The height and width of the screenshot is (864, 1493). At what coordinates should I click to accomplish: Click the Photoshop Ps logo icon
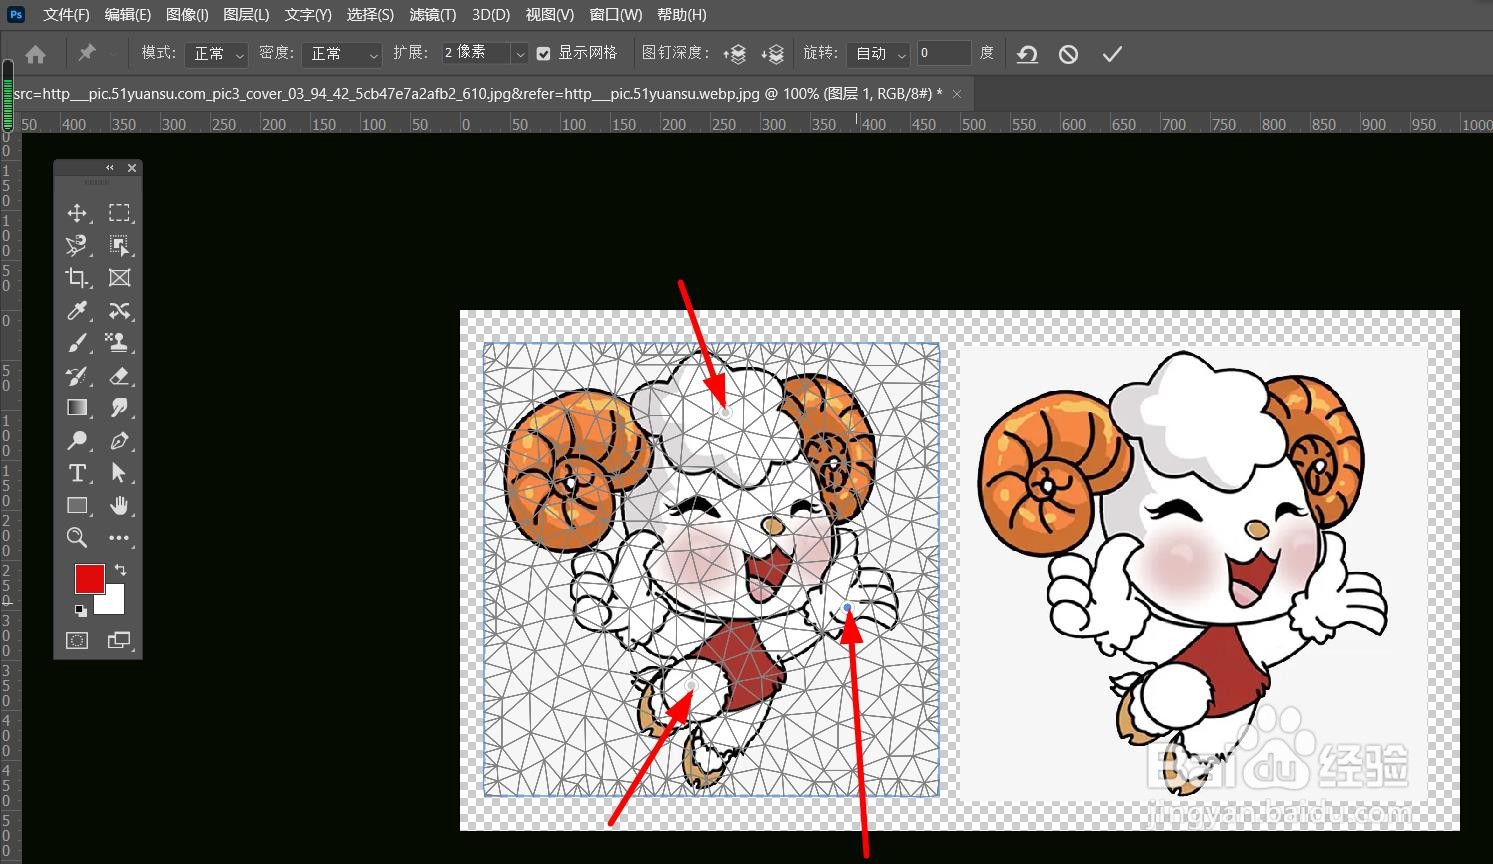point(16,14)
